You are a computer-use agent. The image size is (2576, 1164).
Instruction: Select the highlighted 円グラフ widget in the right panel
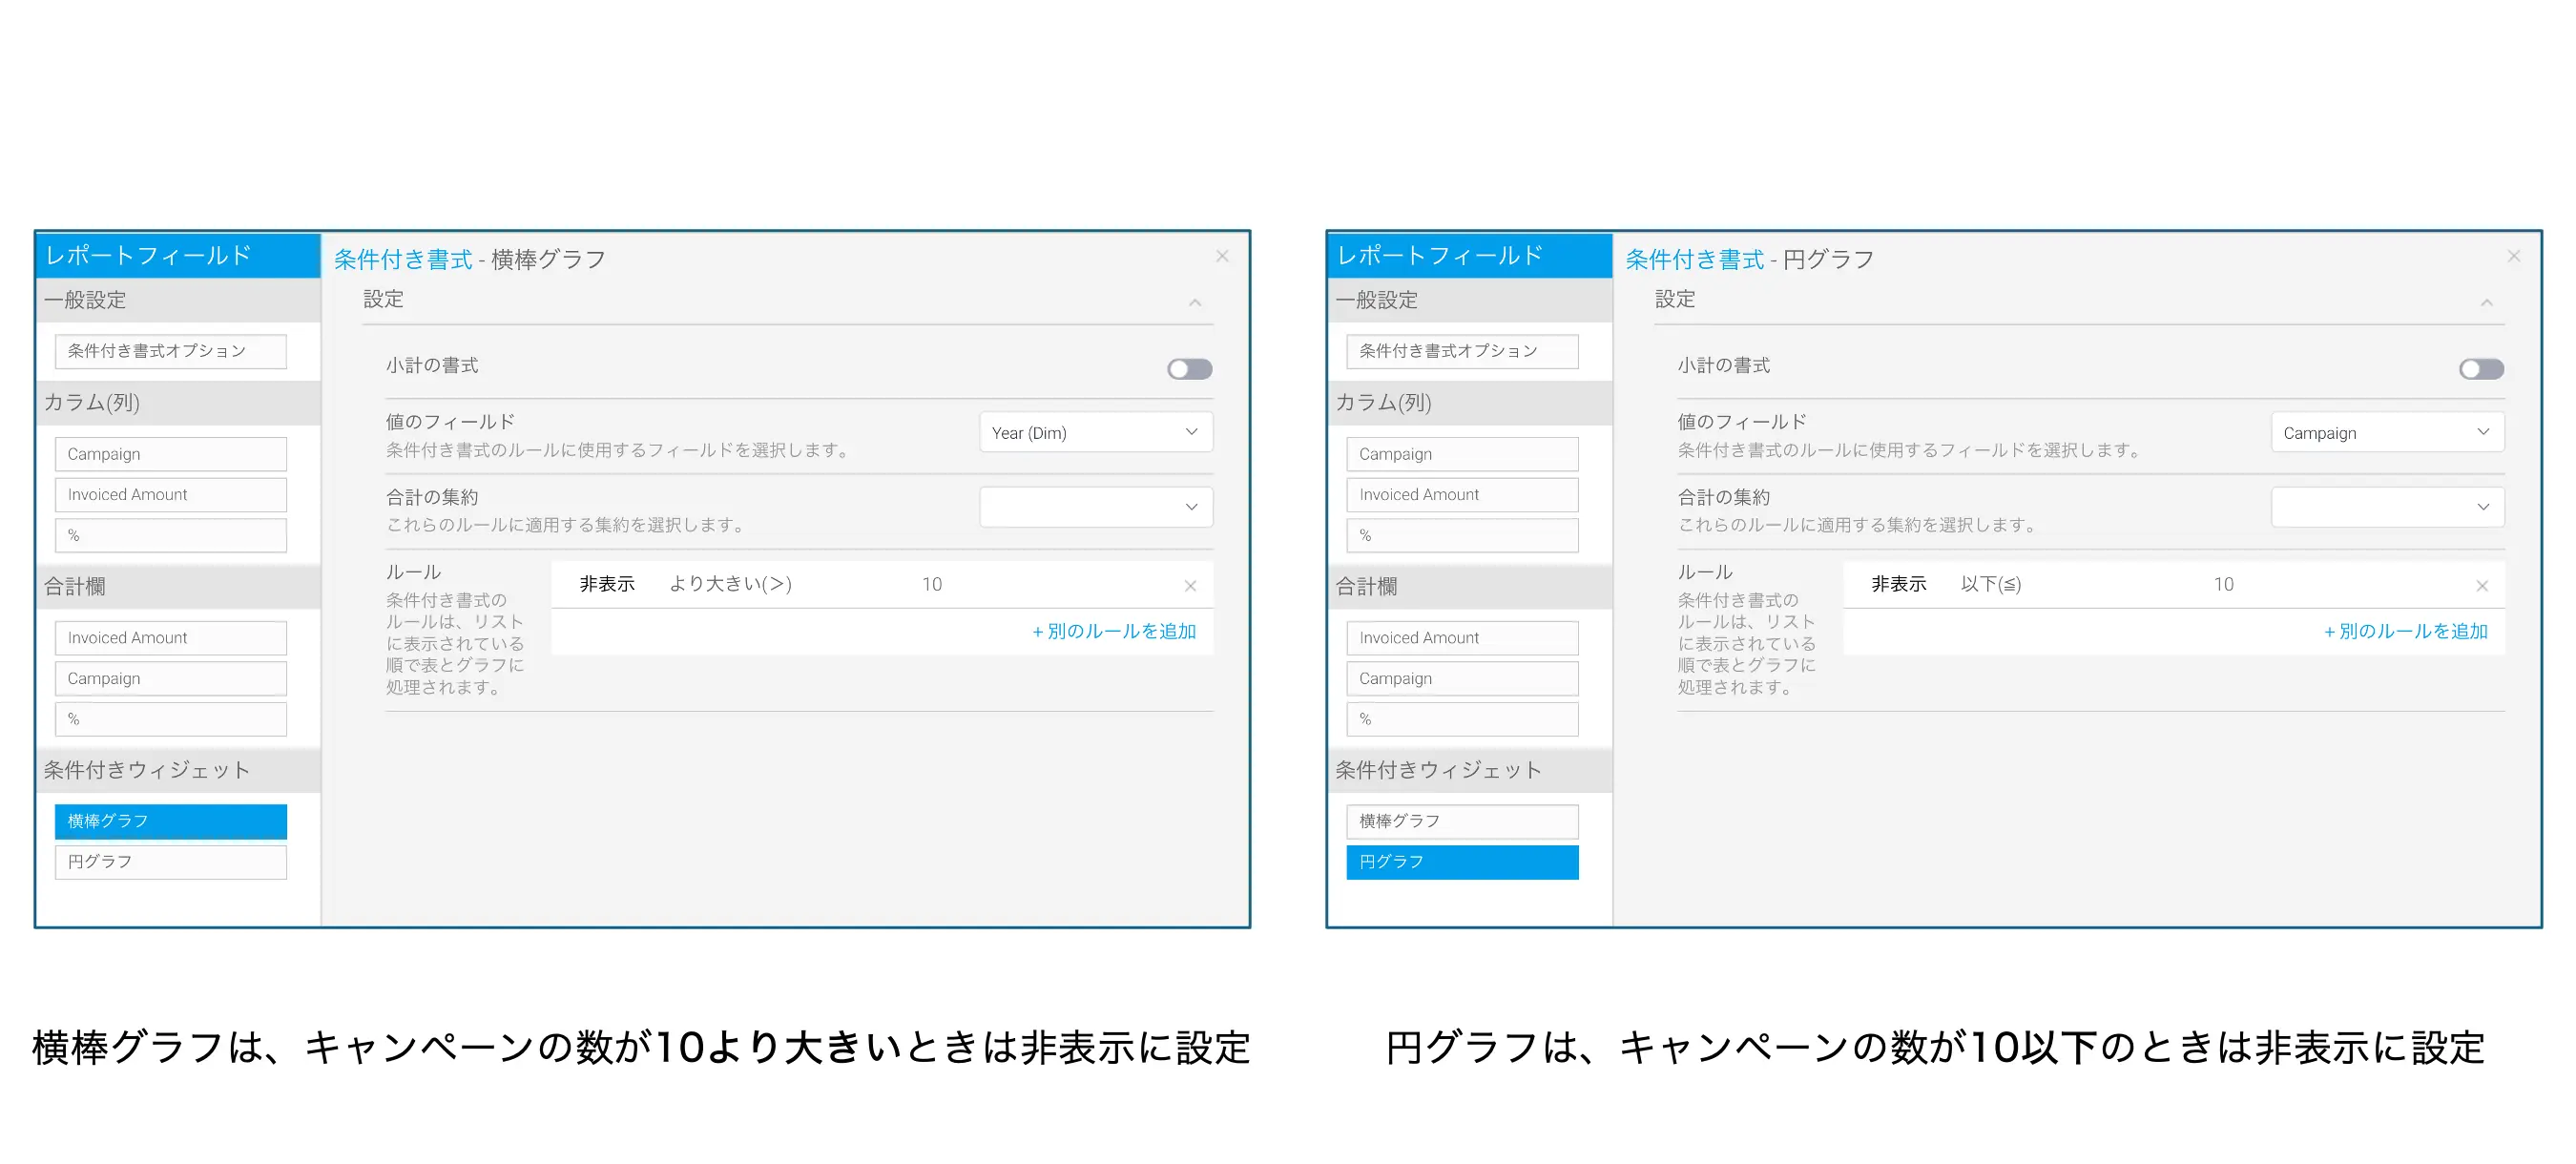1461,862
